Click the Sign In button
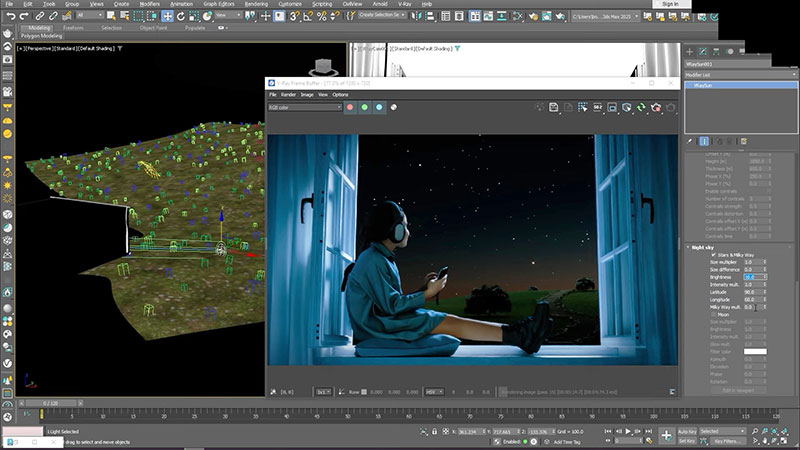Screen dimensions: 800x450 (670, 4)
